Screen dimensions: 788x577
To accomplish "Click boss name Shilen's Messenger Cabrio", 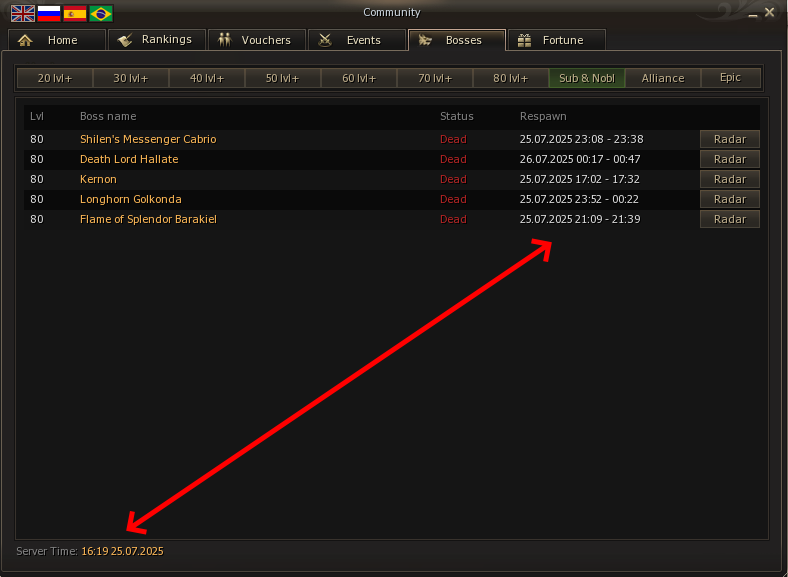I will (x=148, y=139).
